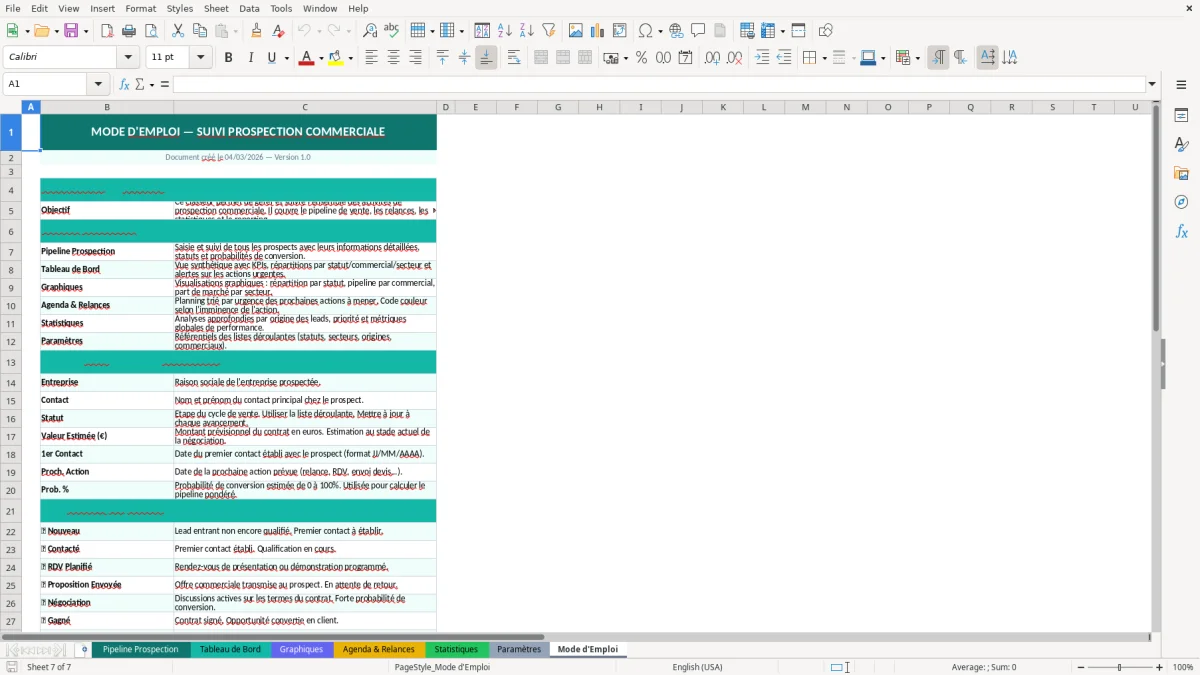Expand the Name Box dropdown
Viewport: 1200px width, 675px height.
click(99, 84)
